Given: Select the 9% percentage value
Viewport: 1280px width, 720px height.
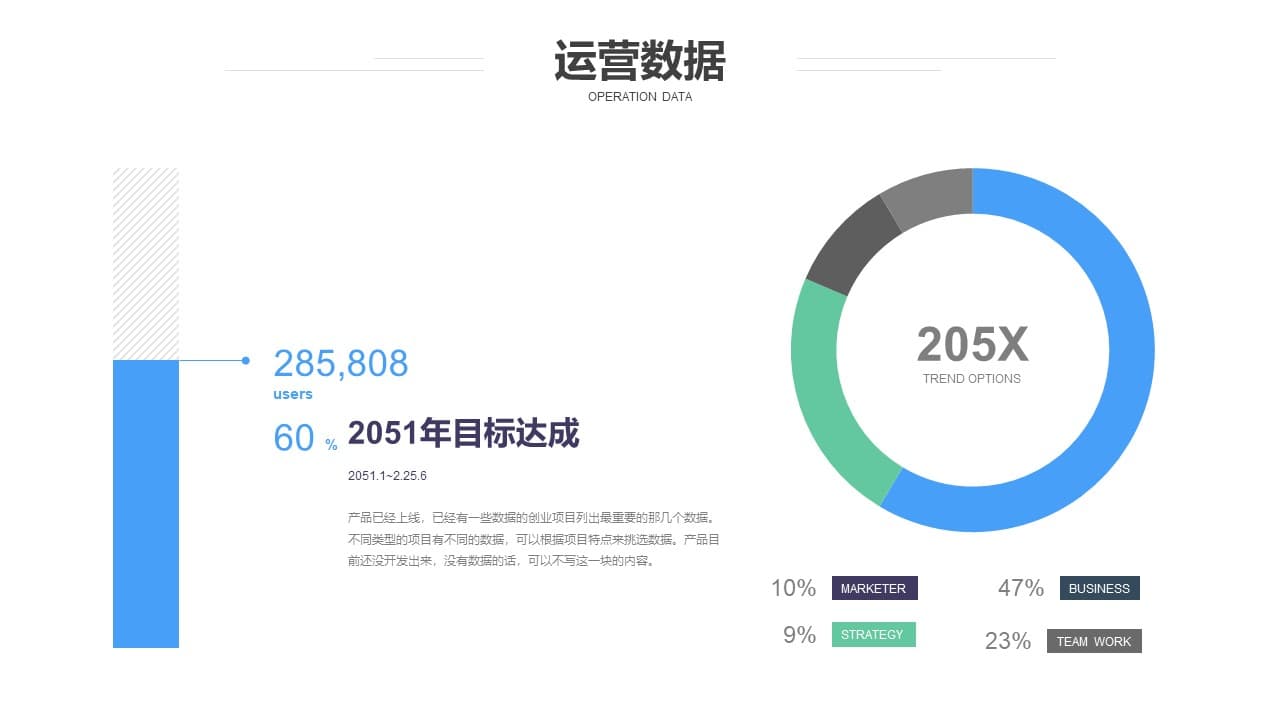Looking at the screenshot, I should point(799,635).
